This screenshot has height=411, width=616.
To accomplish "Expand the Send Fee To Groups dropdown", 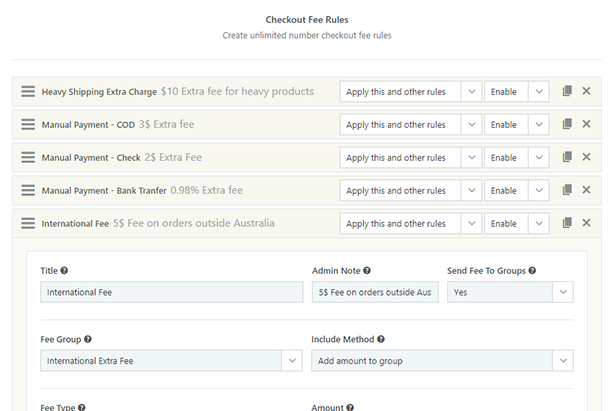I will point(510,292).
